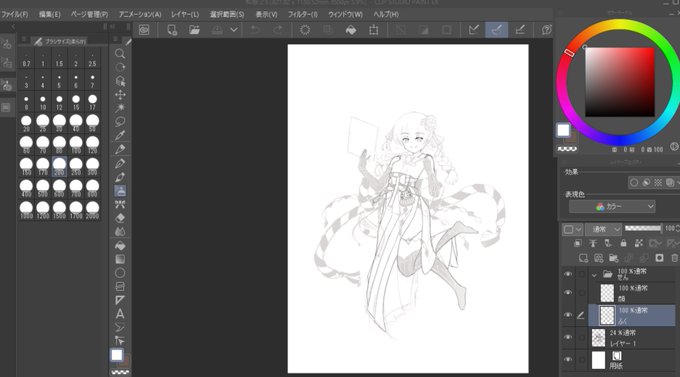
Task: Select the Zoom magnifier tool
Action: pos(120,54)
